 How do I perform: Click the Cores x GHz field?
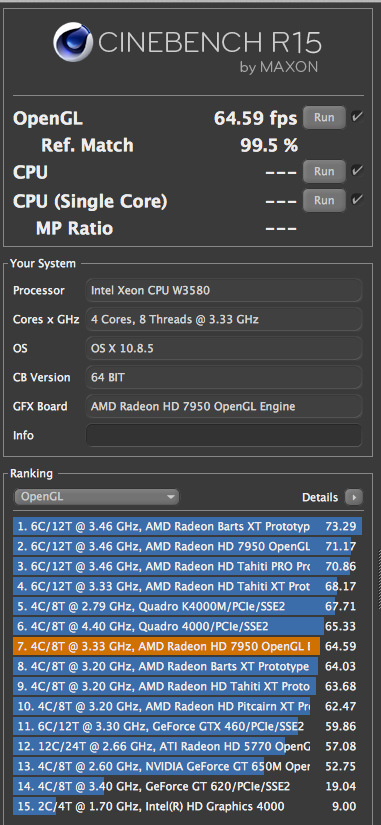tap(224, 319)
